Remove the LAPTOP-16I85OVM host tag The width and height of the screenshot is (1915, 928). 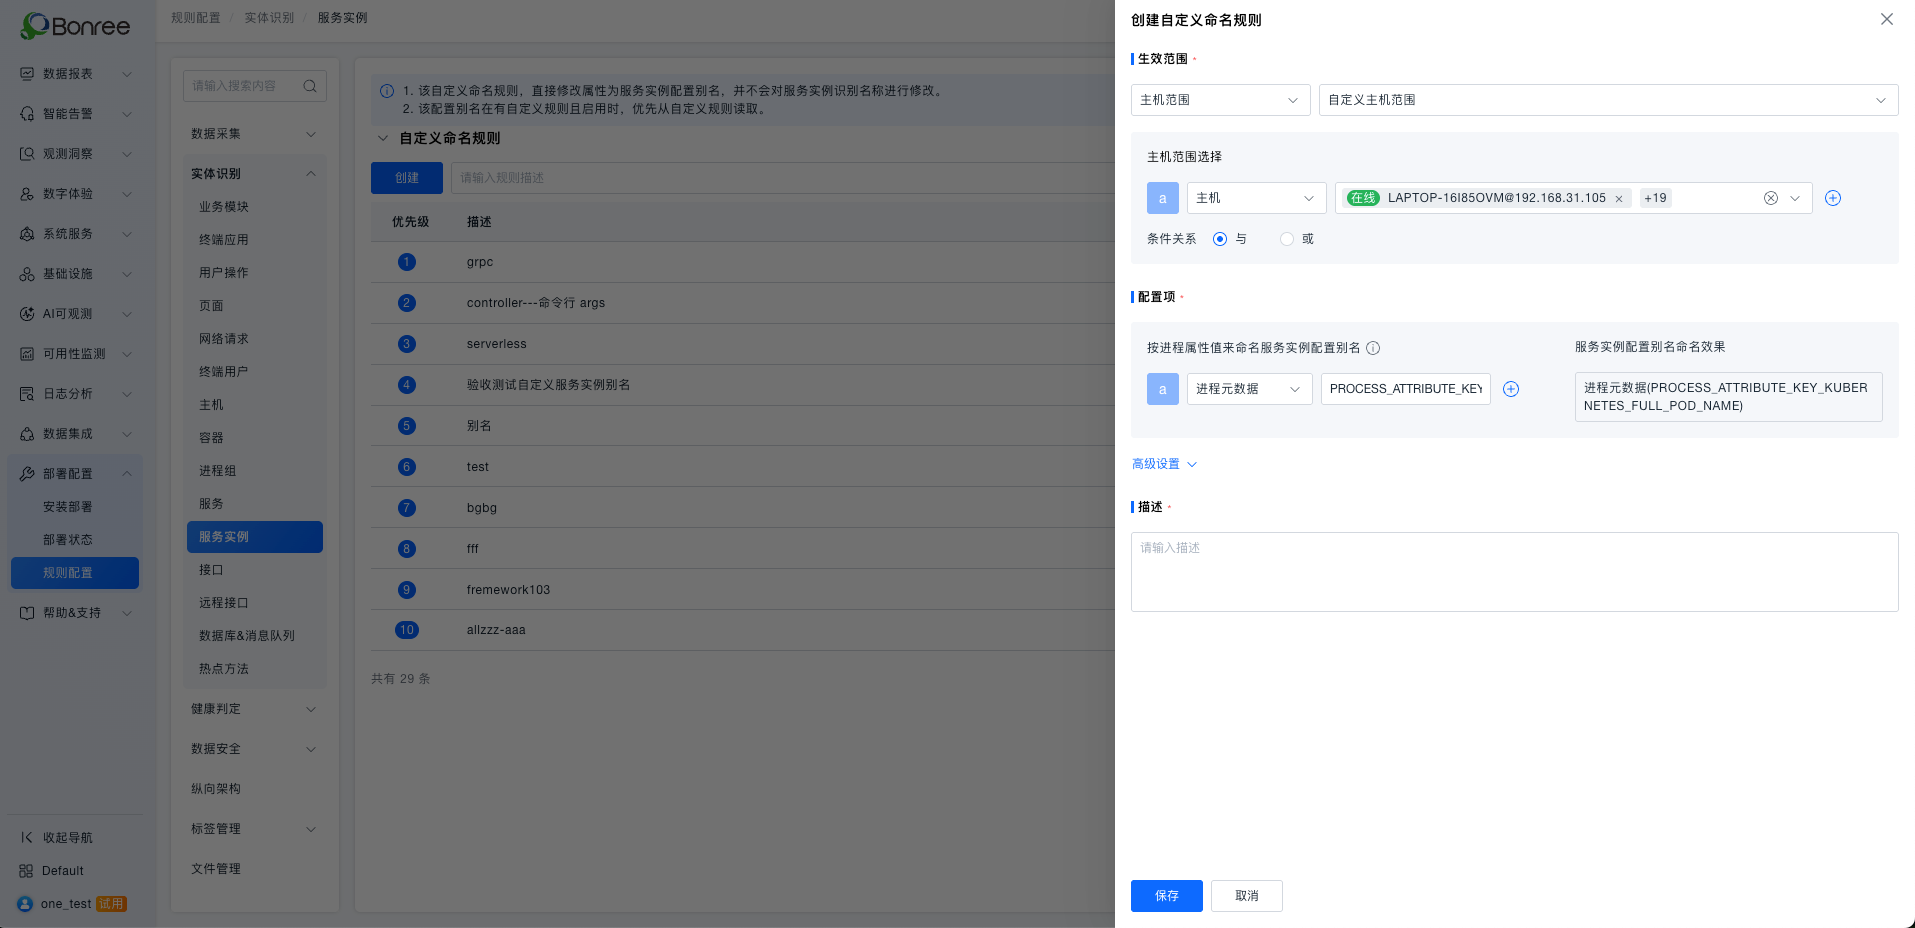point(1619,199)
